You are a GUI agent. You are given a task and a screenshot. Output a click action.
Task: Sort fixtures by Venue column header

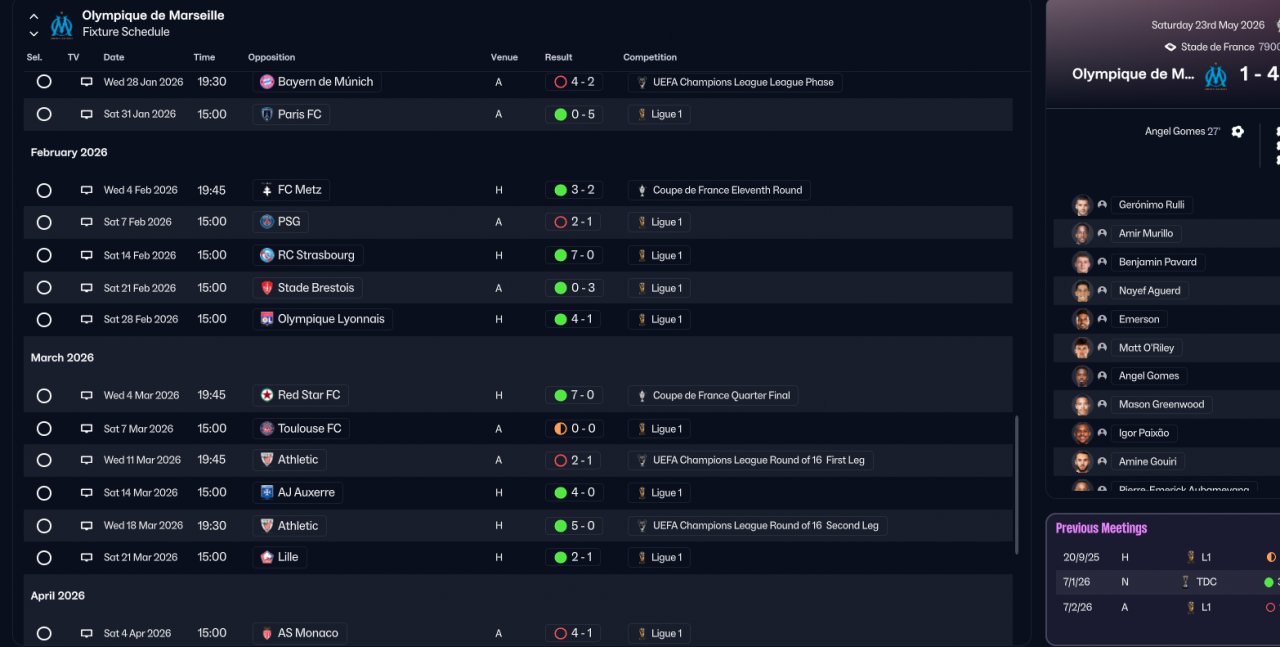(x=504, y=57)
